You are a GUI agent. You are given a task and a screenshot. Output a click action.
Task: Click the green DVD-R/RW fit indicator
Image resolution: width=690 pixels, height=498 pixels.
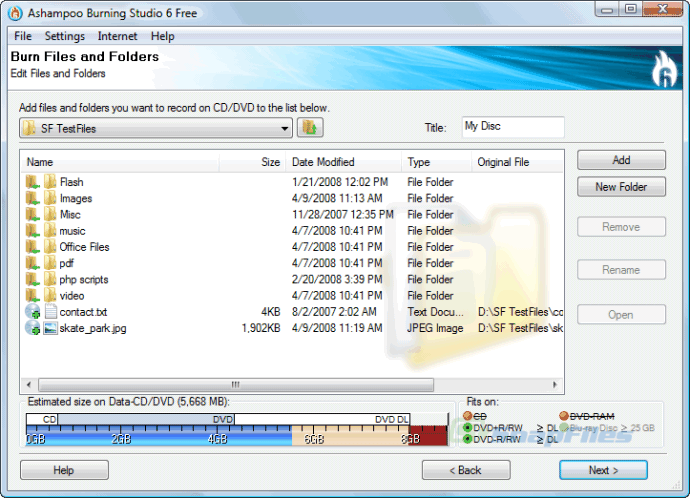467,439
